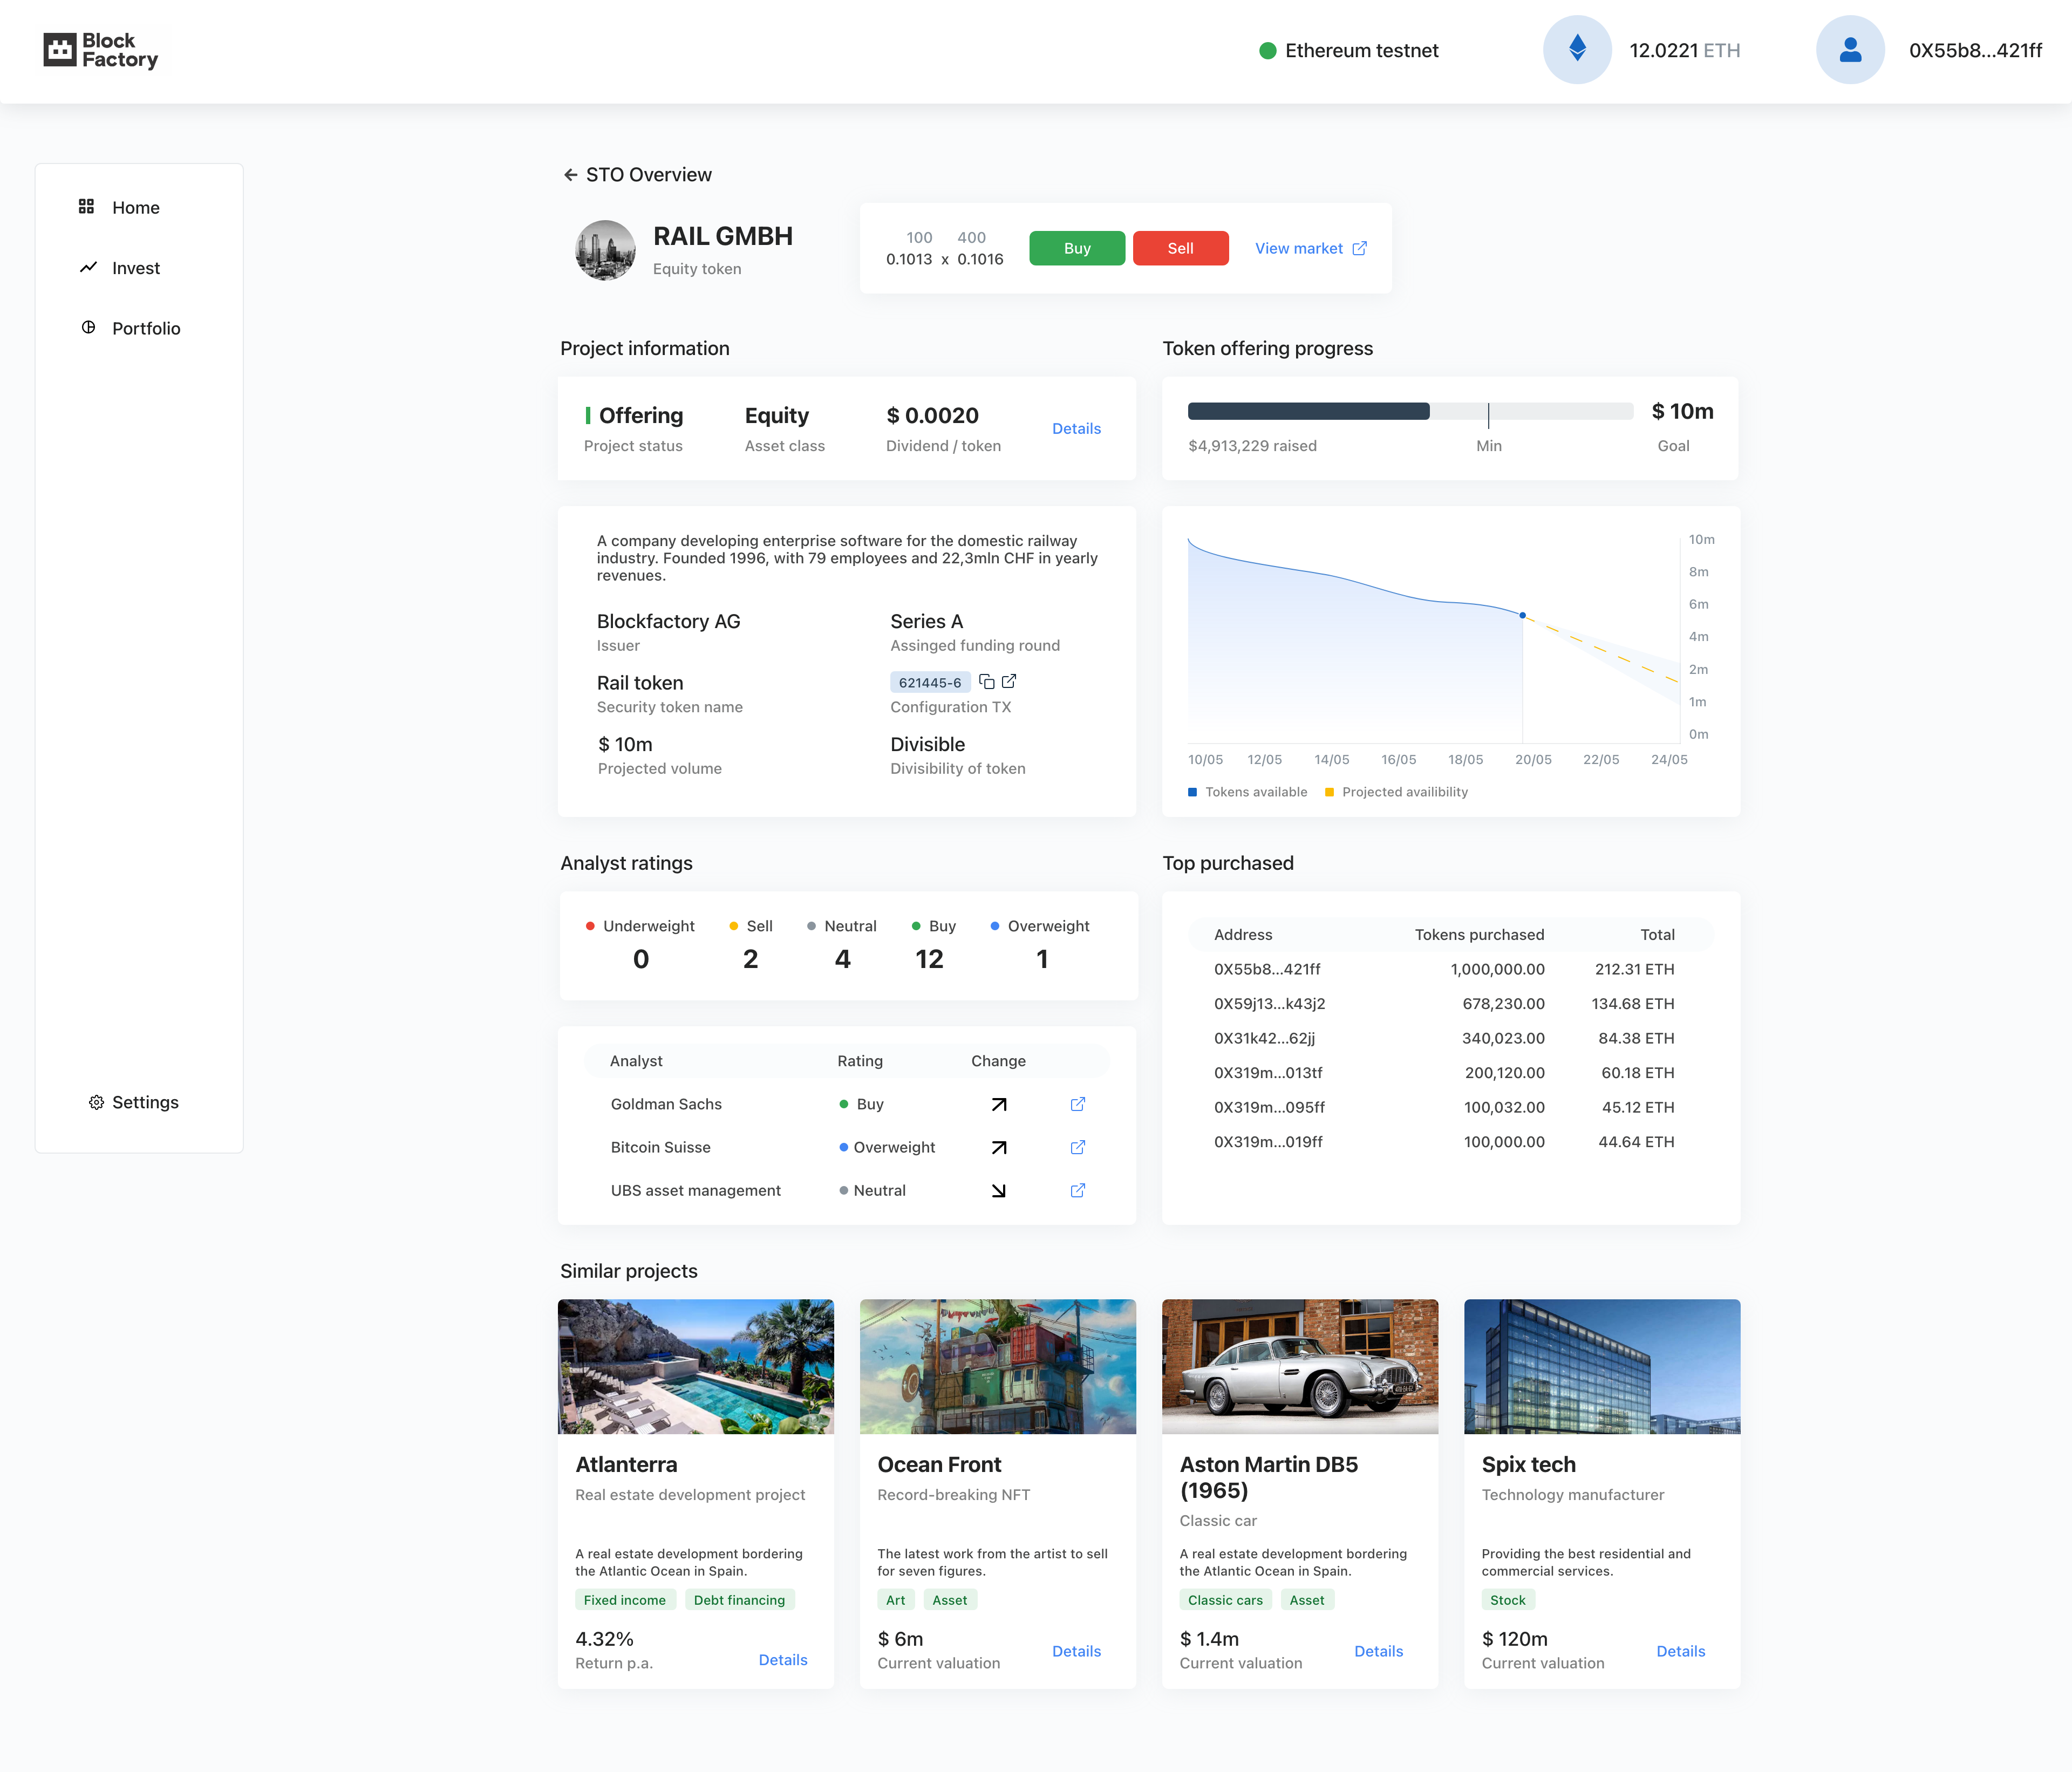
Task: Click the Ocean Front artwork thumbnail
Action: click(x=998, y=1366)
